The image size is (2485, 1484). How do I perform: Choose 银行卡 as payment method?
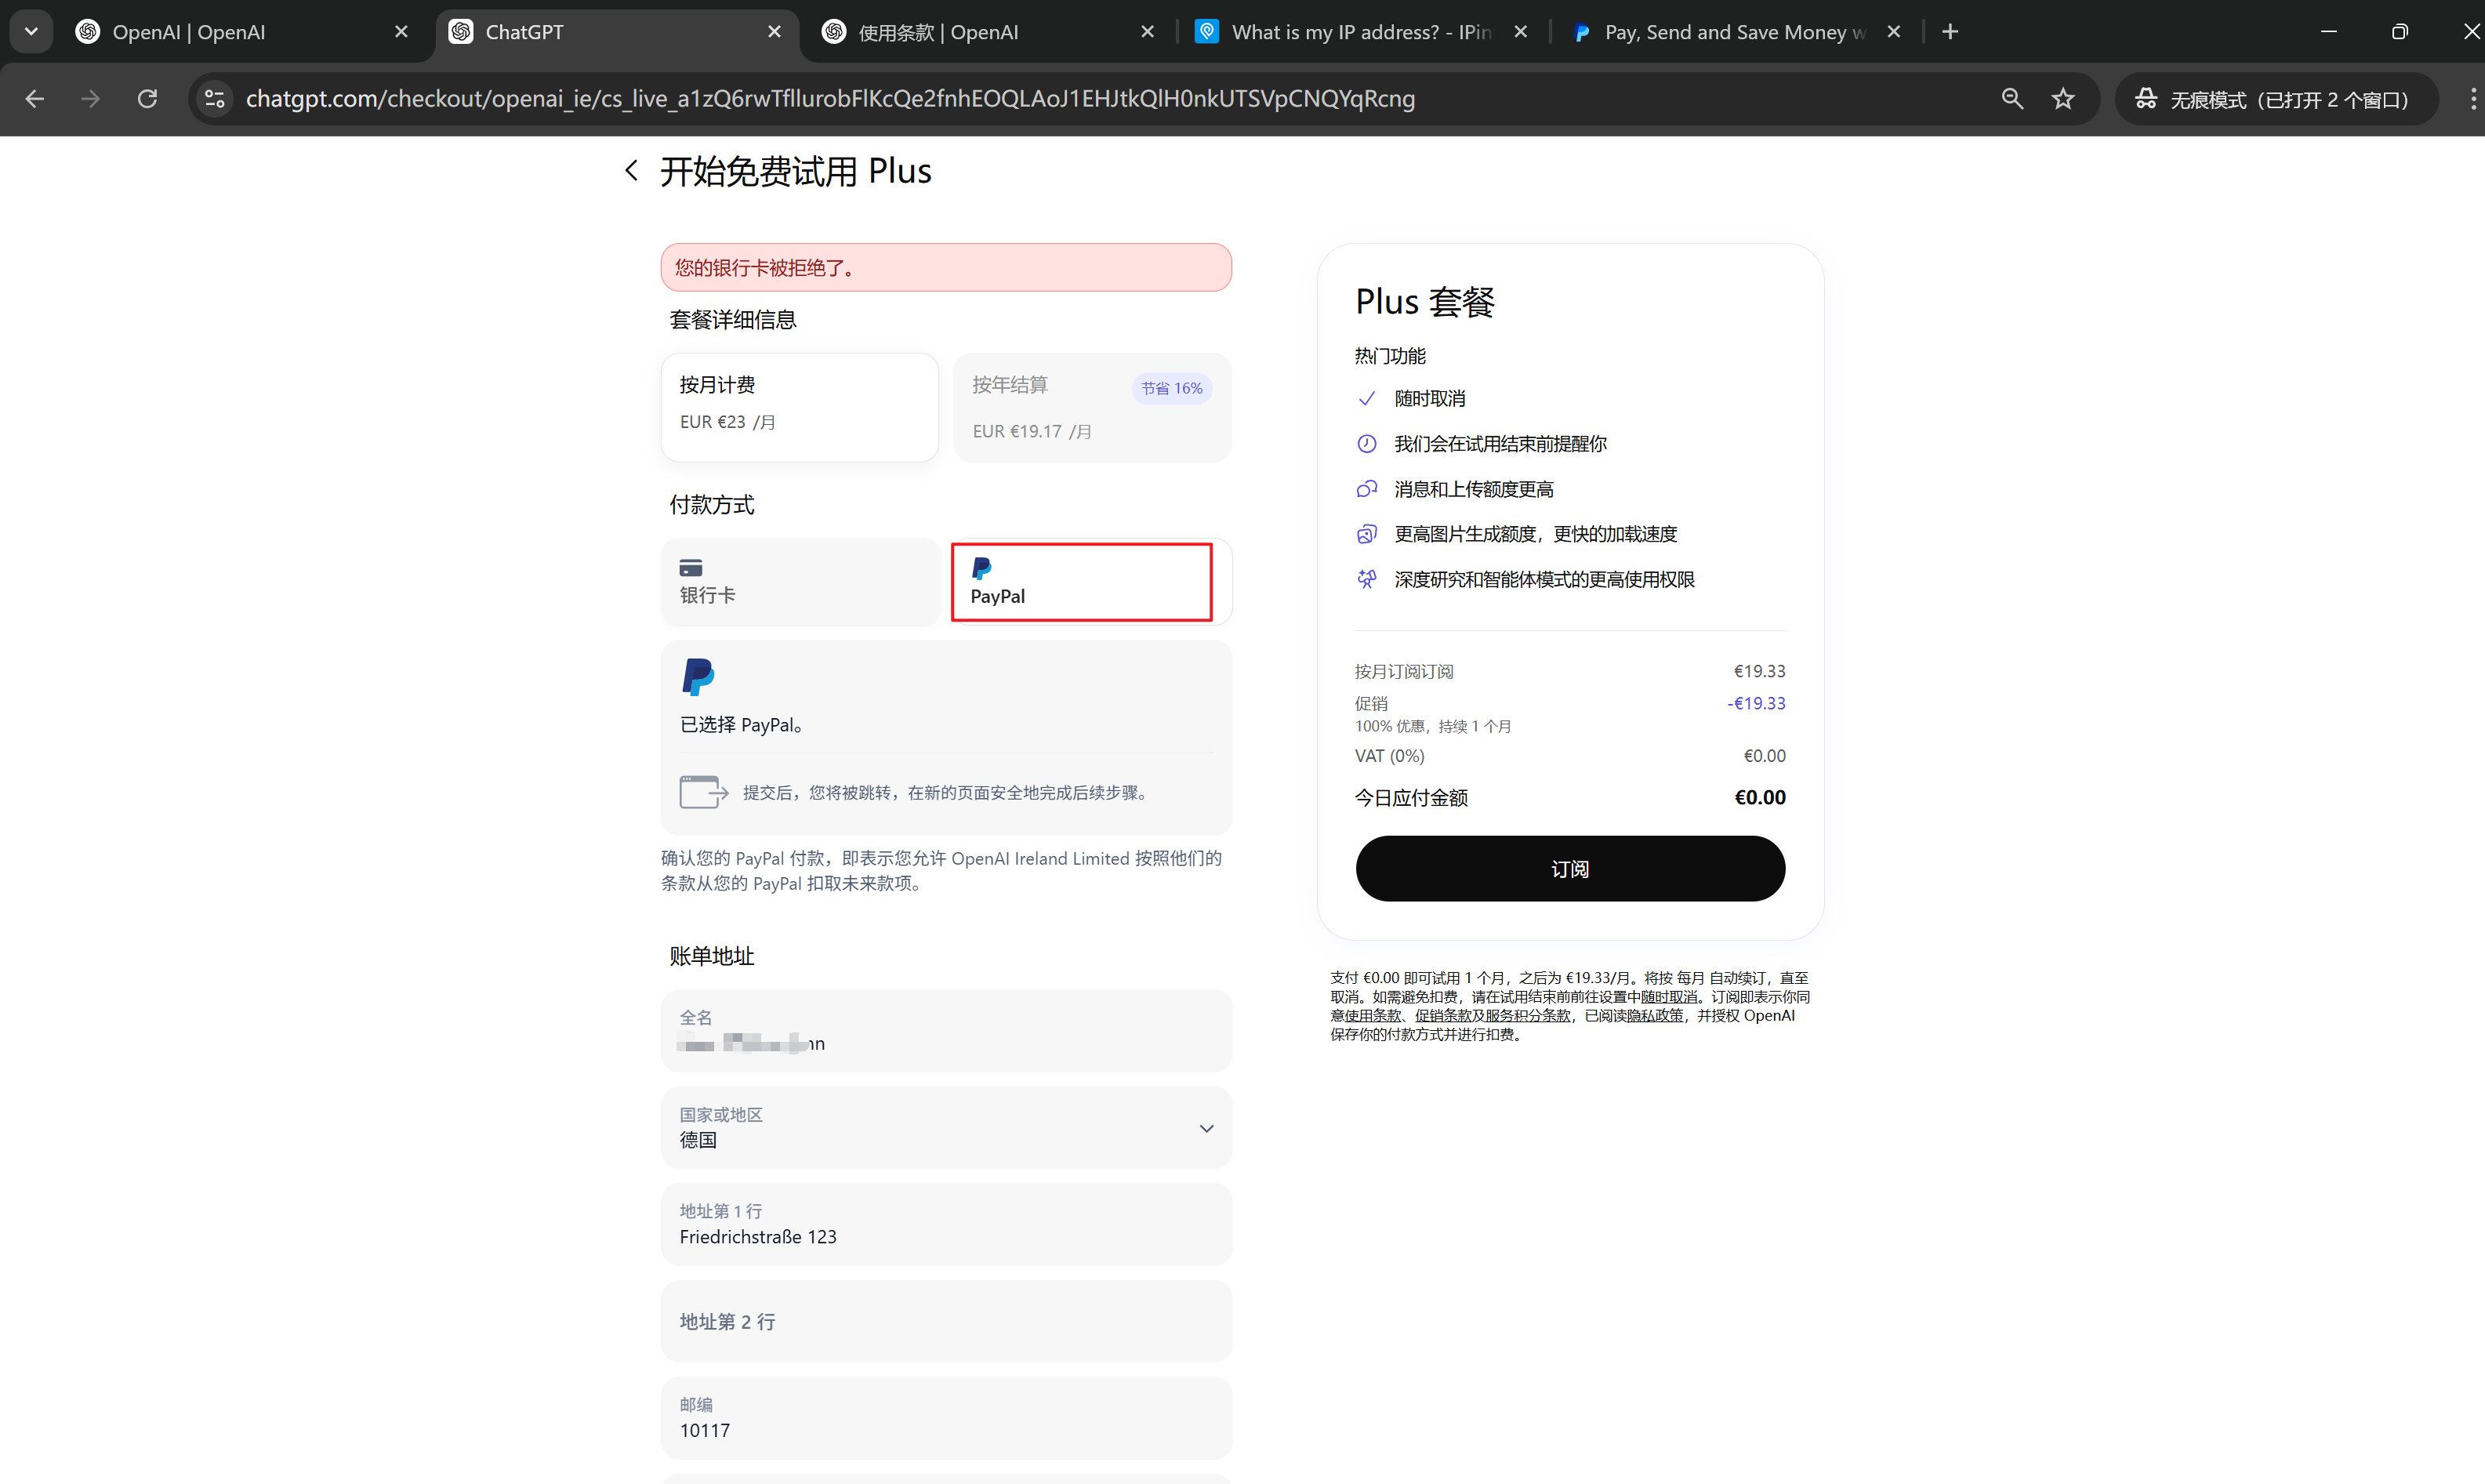[799, 582]
